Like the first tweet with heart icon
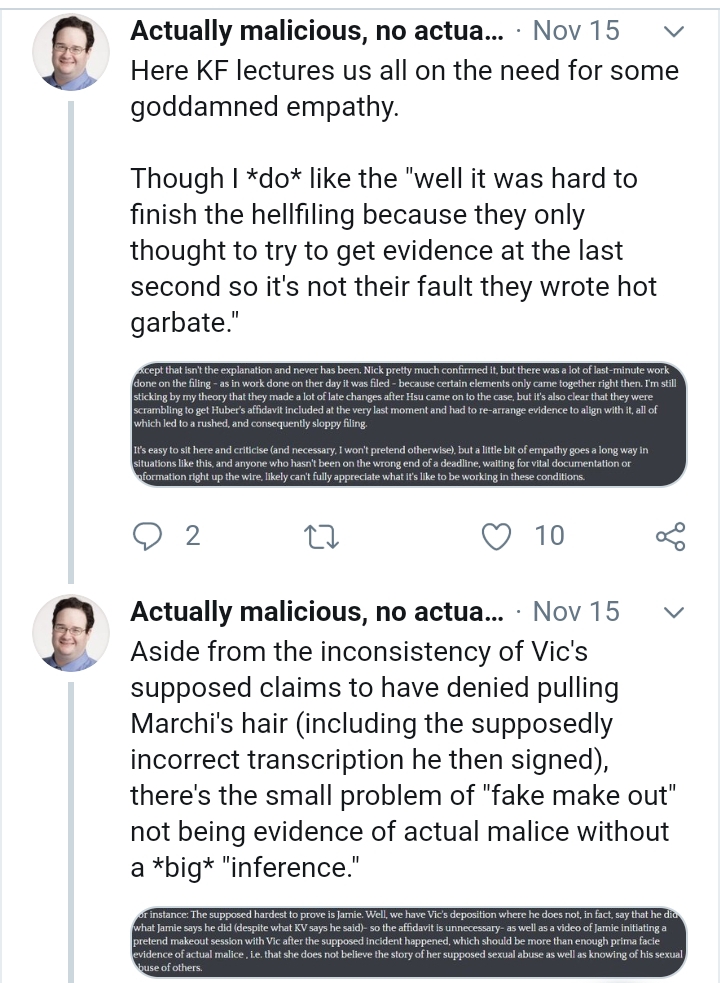The height and width of the screenshot is (983, 720). point(496,537)
